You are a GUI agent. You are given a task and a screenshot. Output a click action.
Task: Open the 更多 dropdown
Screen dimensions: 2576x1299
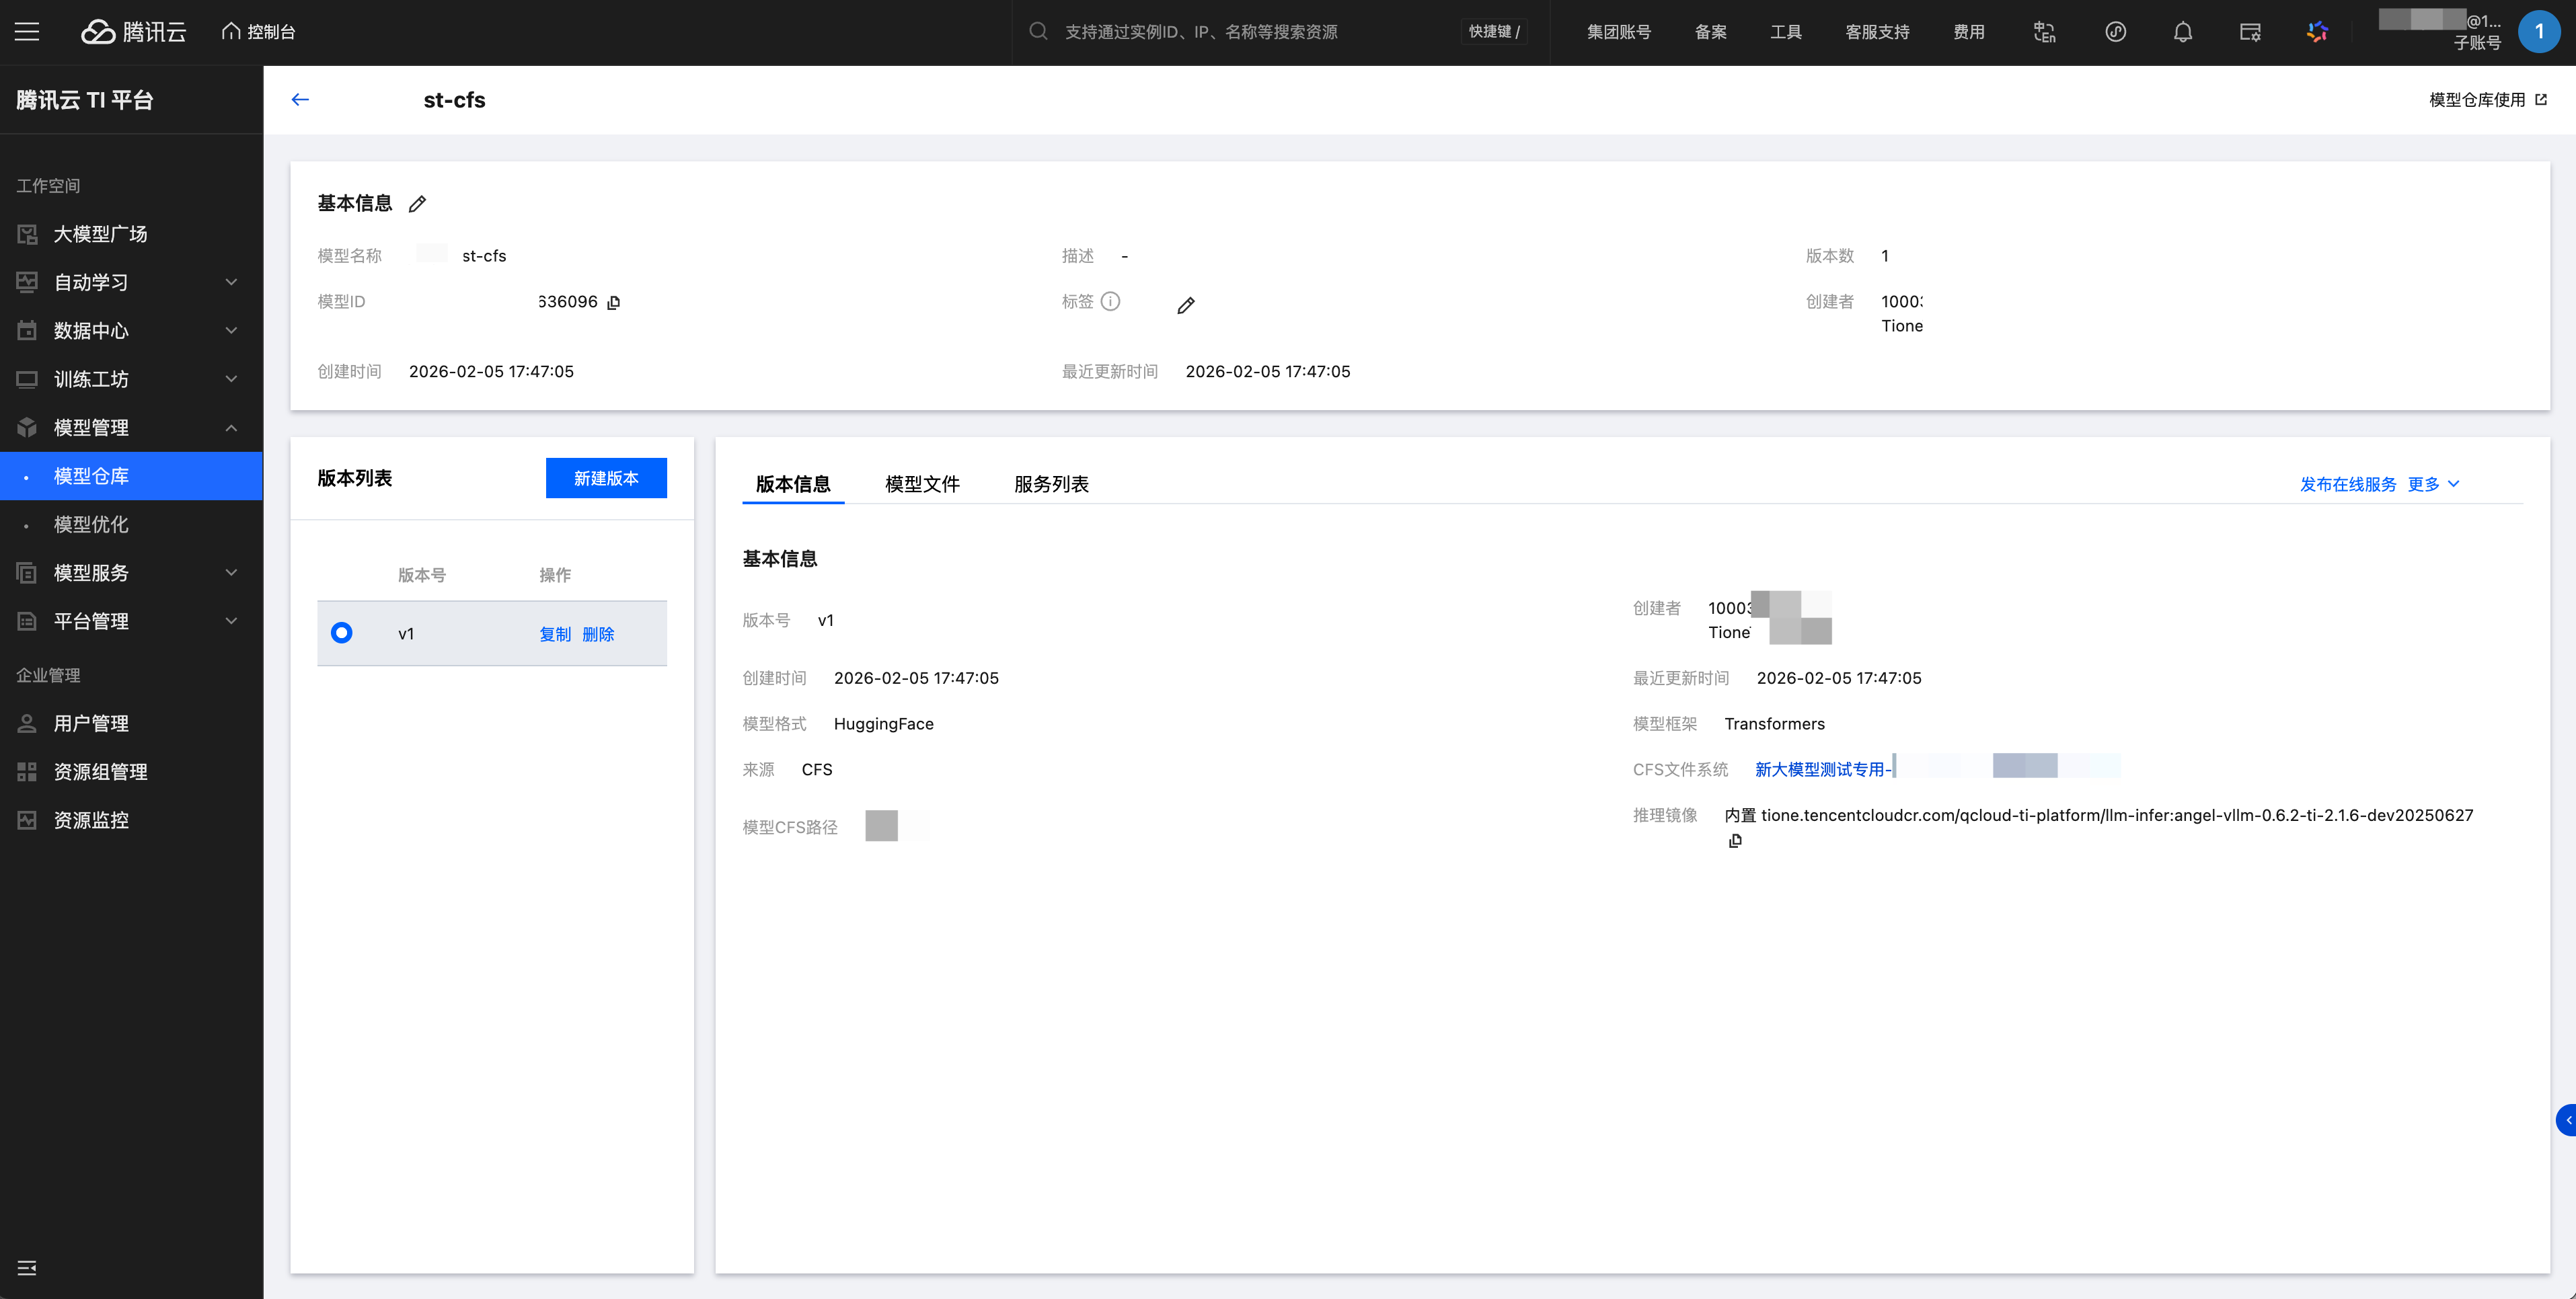2432,484
